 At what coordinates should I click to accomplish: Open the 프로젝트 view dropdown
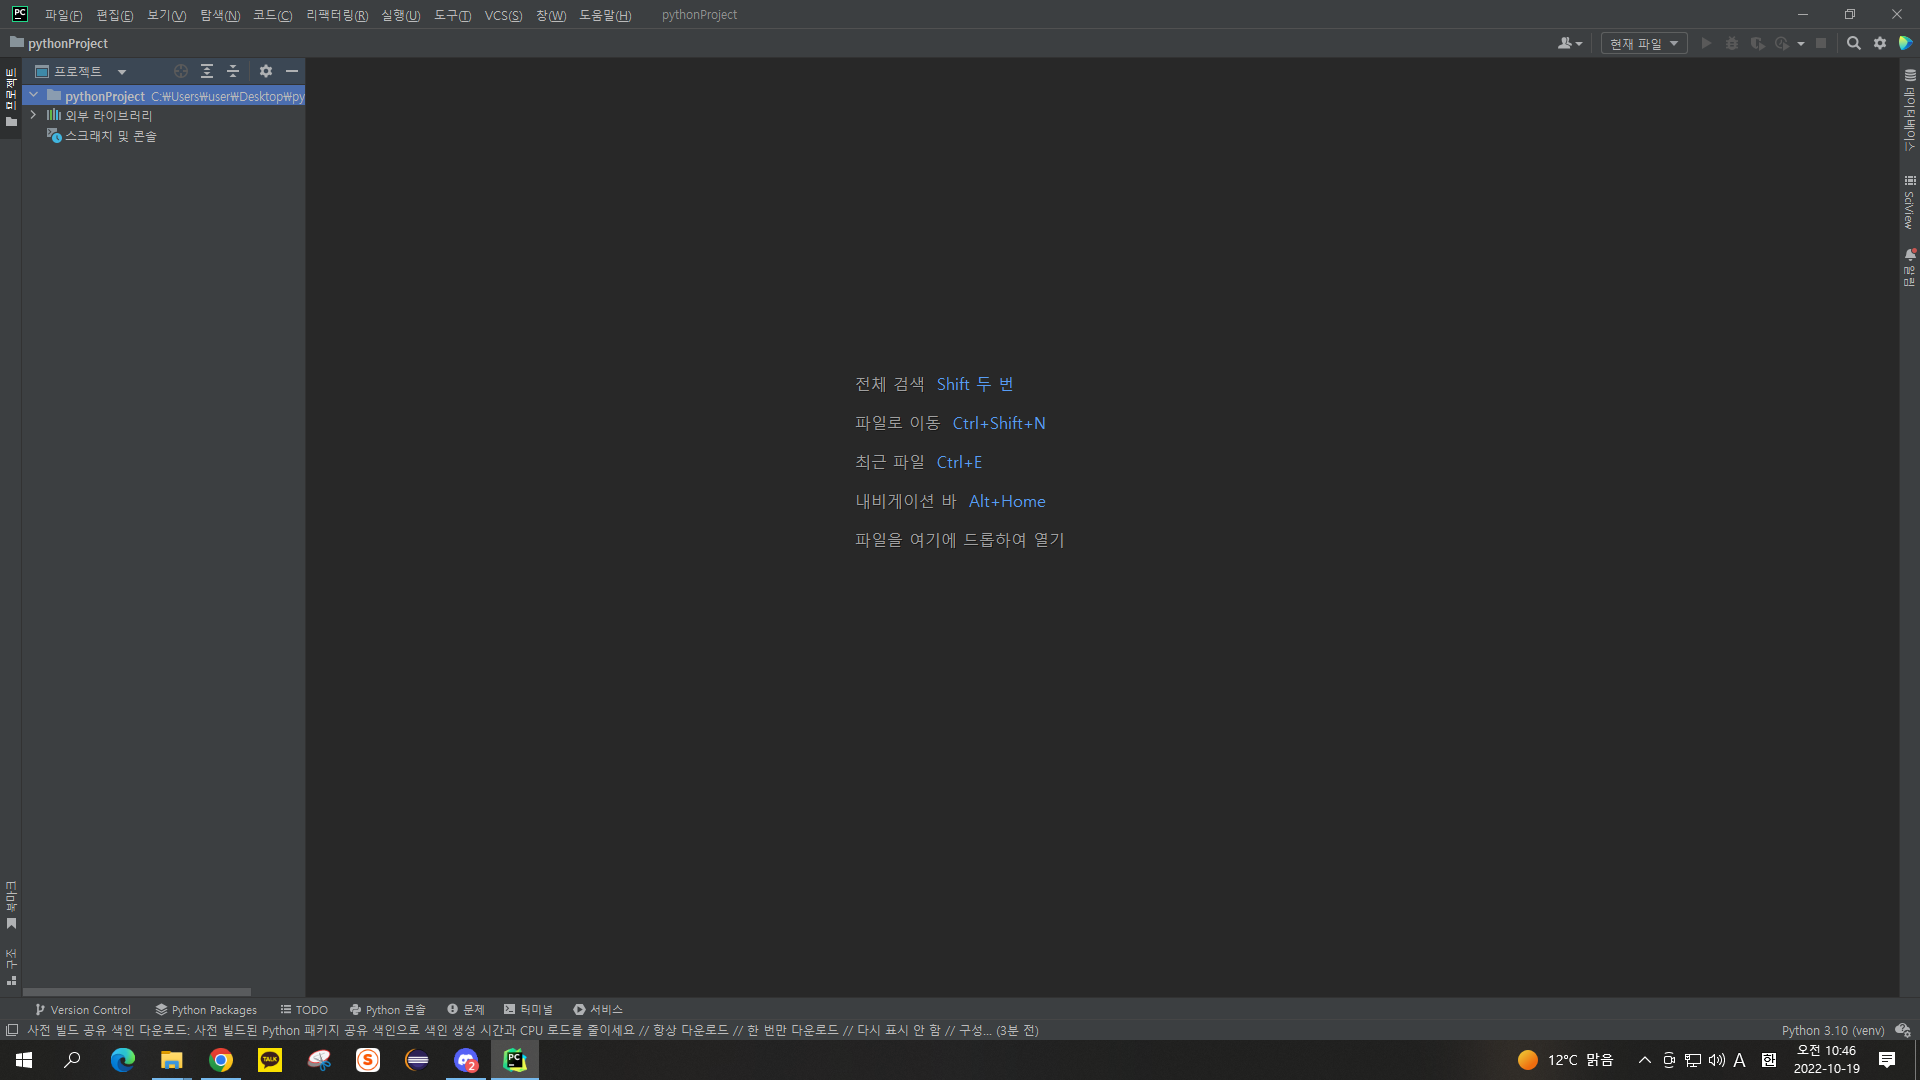[x=81, y=71]
